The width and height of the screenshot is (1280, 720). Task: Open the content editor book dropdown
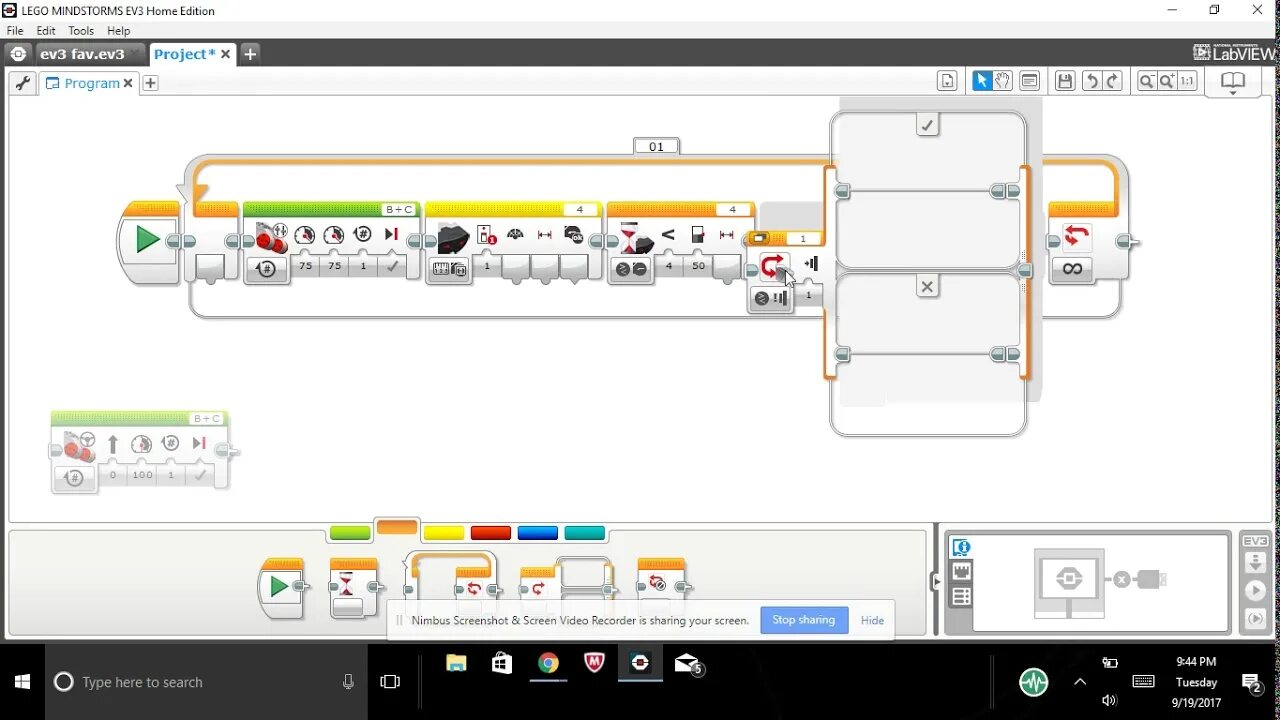[x=1232, y=84]
